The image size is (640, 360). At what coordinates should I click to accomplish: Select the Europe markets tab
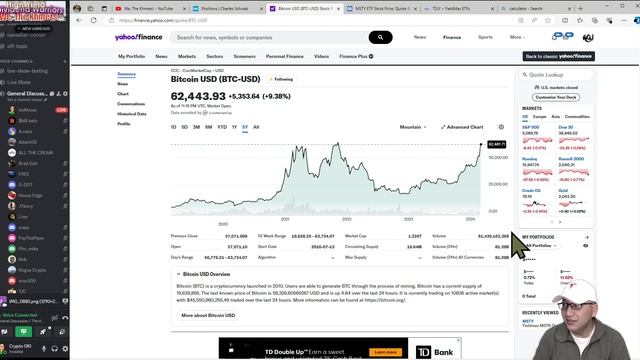pos(539,117)
